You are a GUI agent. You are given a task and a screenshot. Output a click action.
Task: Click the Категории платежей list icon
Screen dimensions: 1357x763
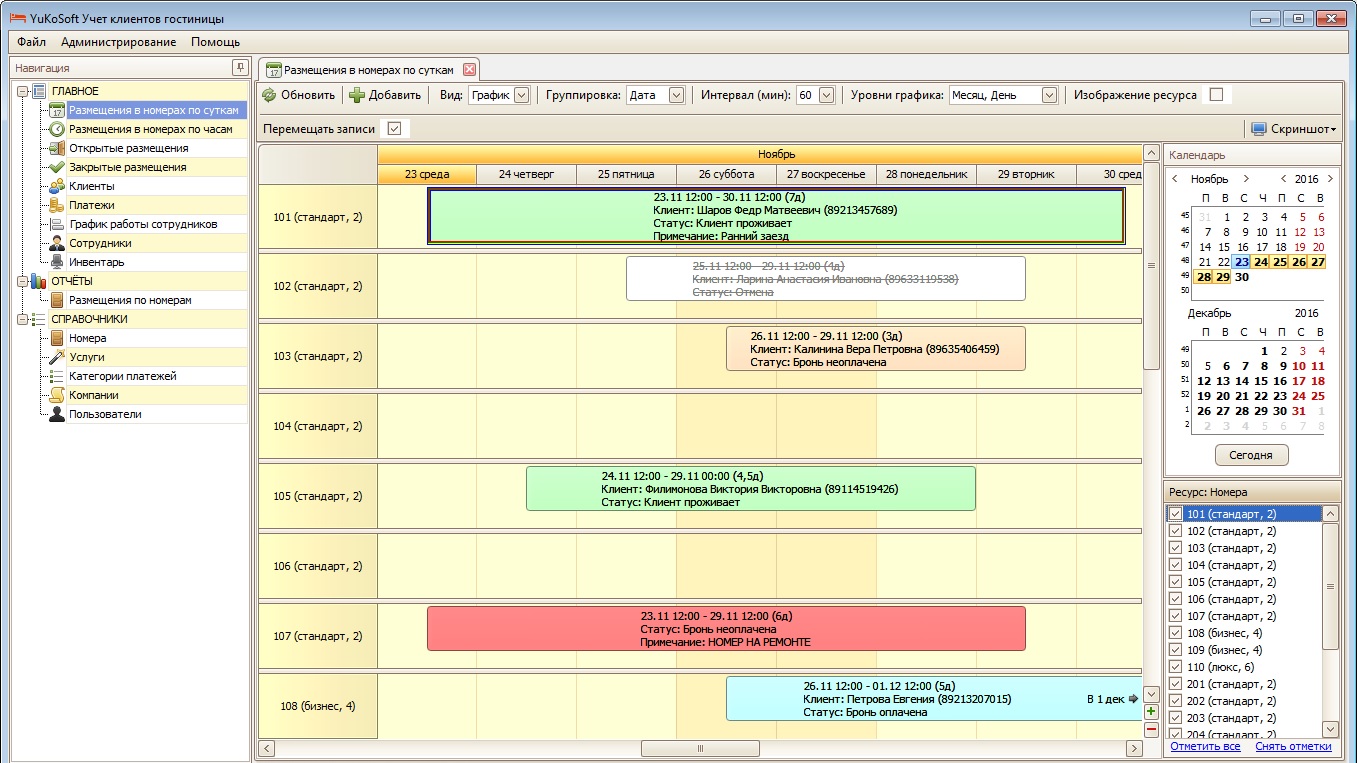coord(58,376)
